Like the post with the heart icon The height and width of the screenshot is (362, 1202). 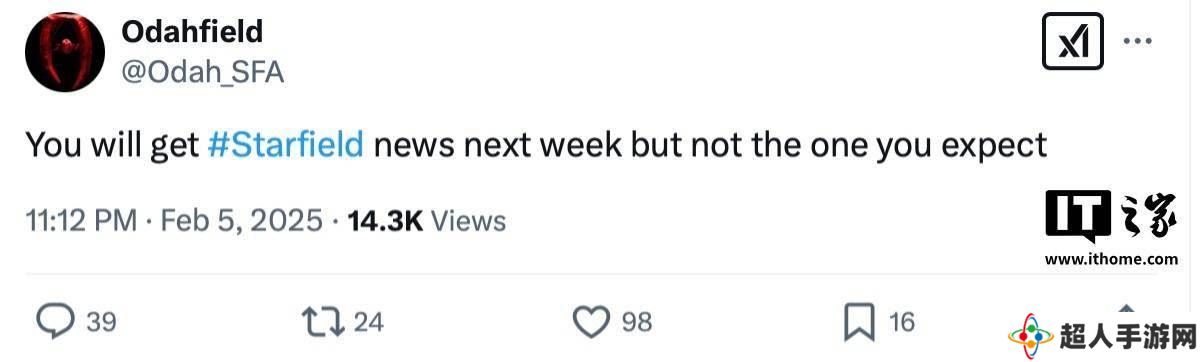coord(592,321)
